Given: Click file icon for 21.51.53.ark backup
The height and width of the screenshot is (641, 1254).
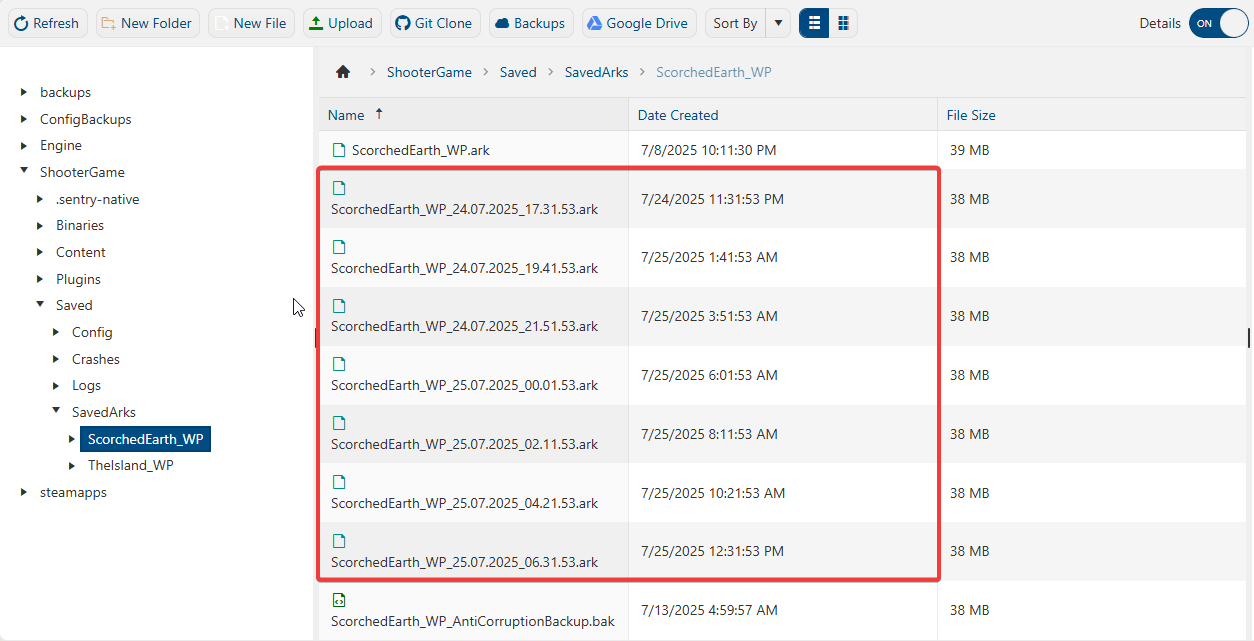Looking at the screenshot, I should click(338, 305).
